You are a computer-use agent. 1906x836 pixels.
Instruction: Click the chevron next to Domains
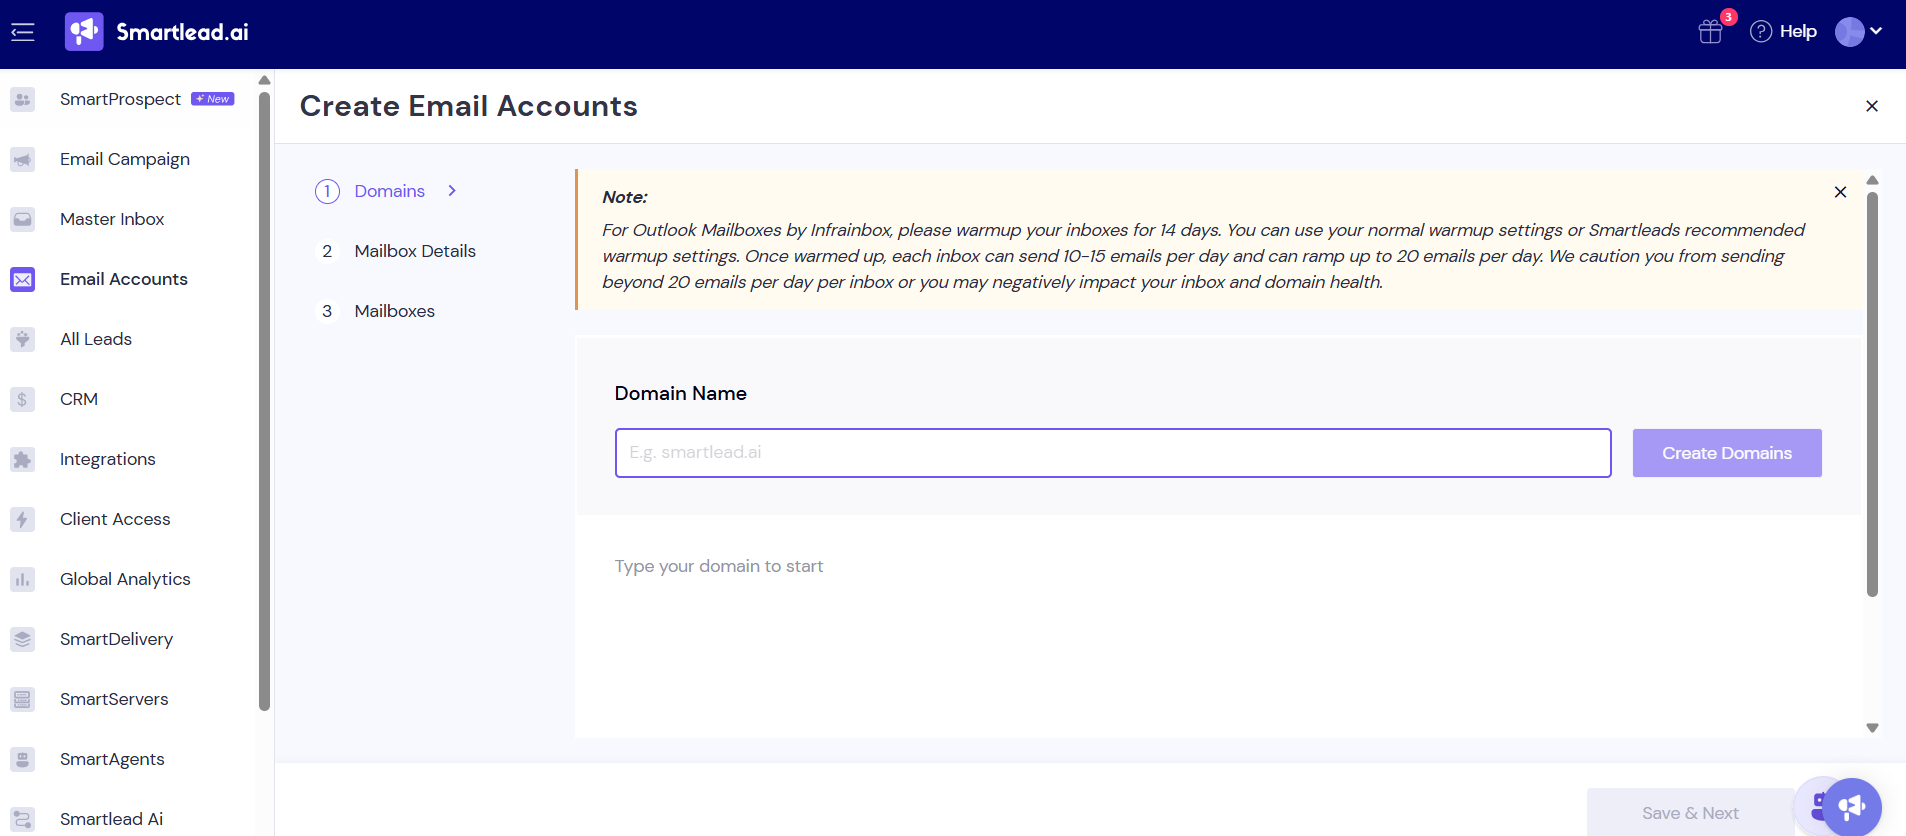[452, 191]
